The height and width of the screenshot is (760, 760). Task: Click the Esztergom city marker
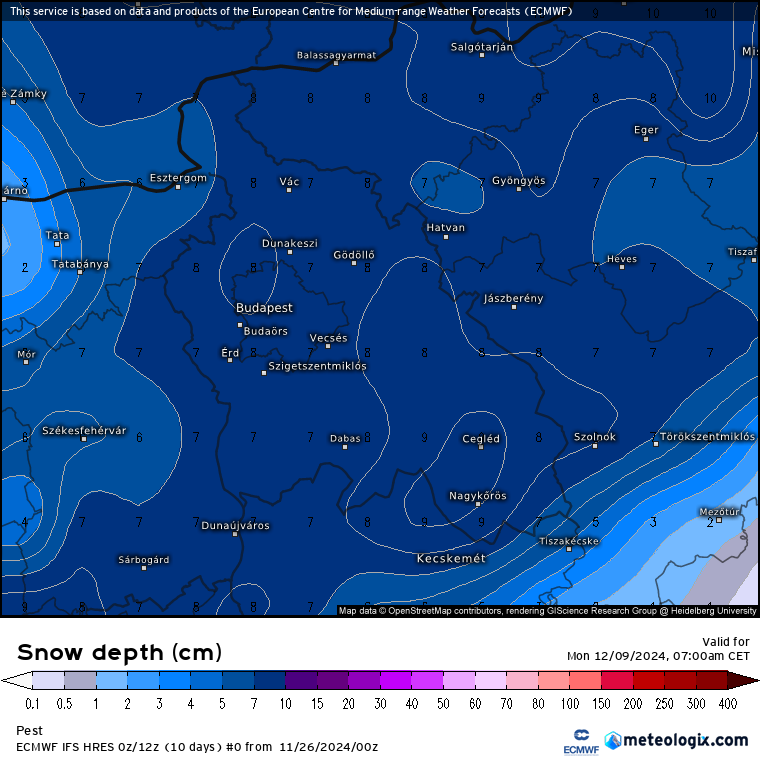point(178,187)
